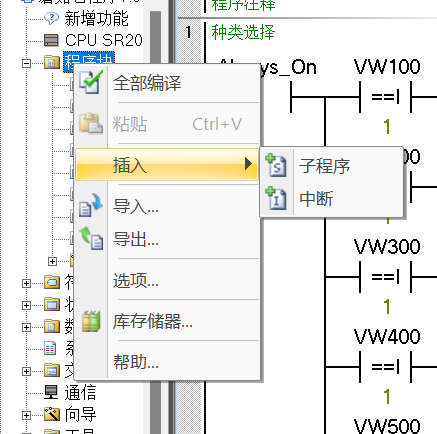437x434 pixels.
Task: Click the 通信 computer icon in tree
Action: click(51, 392)
